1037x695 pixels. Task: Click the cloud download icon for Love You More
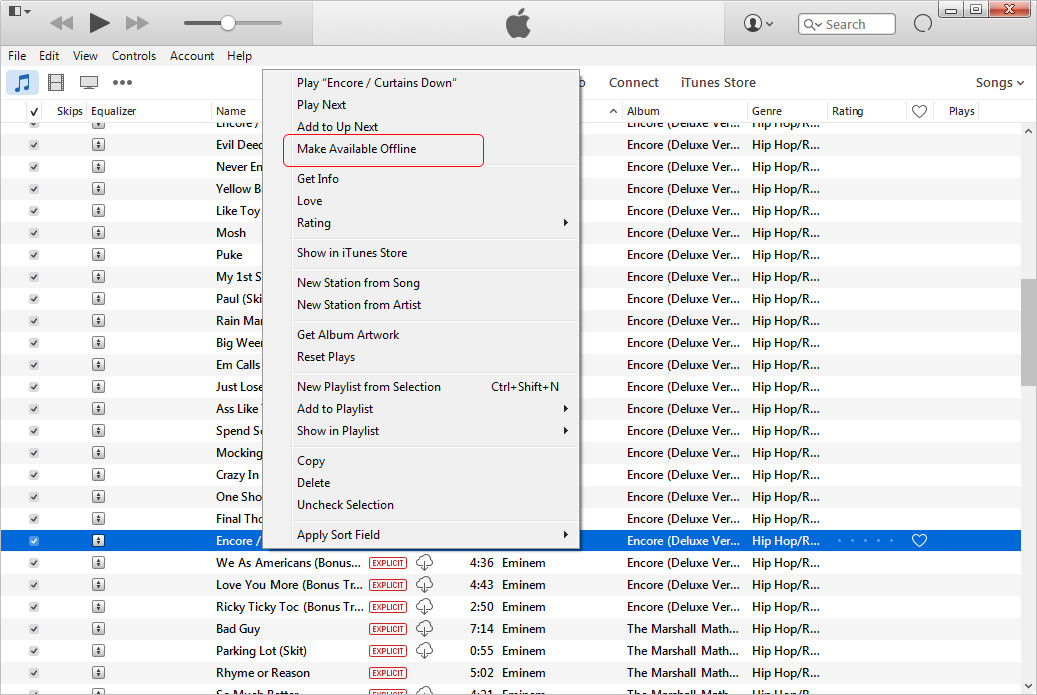(425, 585)
